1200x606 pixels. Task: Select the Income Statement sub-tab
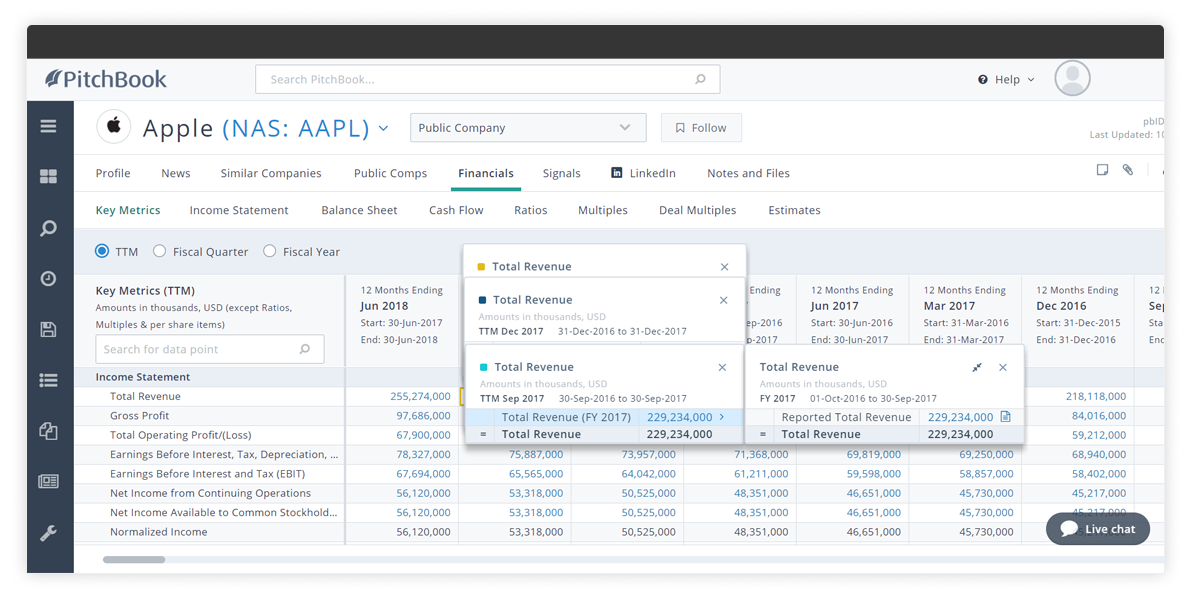239,210
